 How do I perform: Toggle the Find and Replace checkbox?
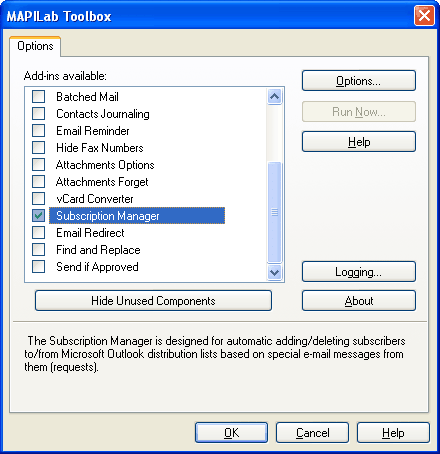[39, 250]
